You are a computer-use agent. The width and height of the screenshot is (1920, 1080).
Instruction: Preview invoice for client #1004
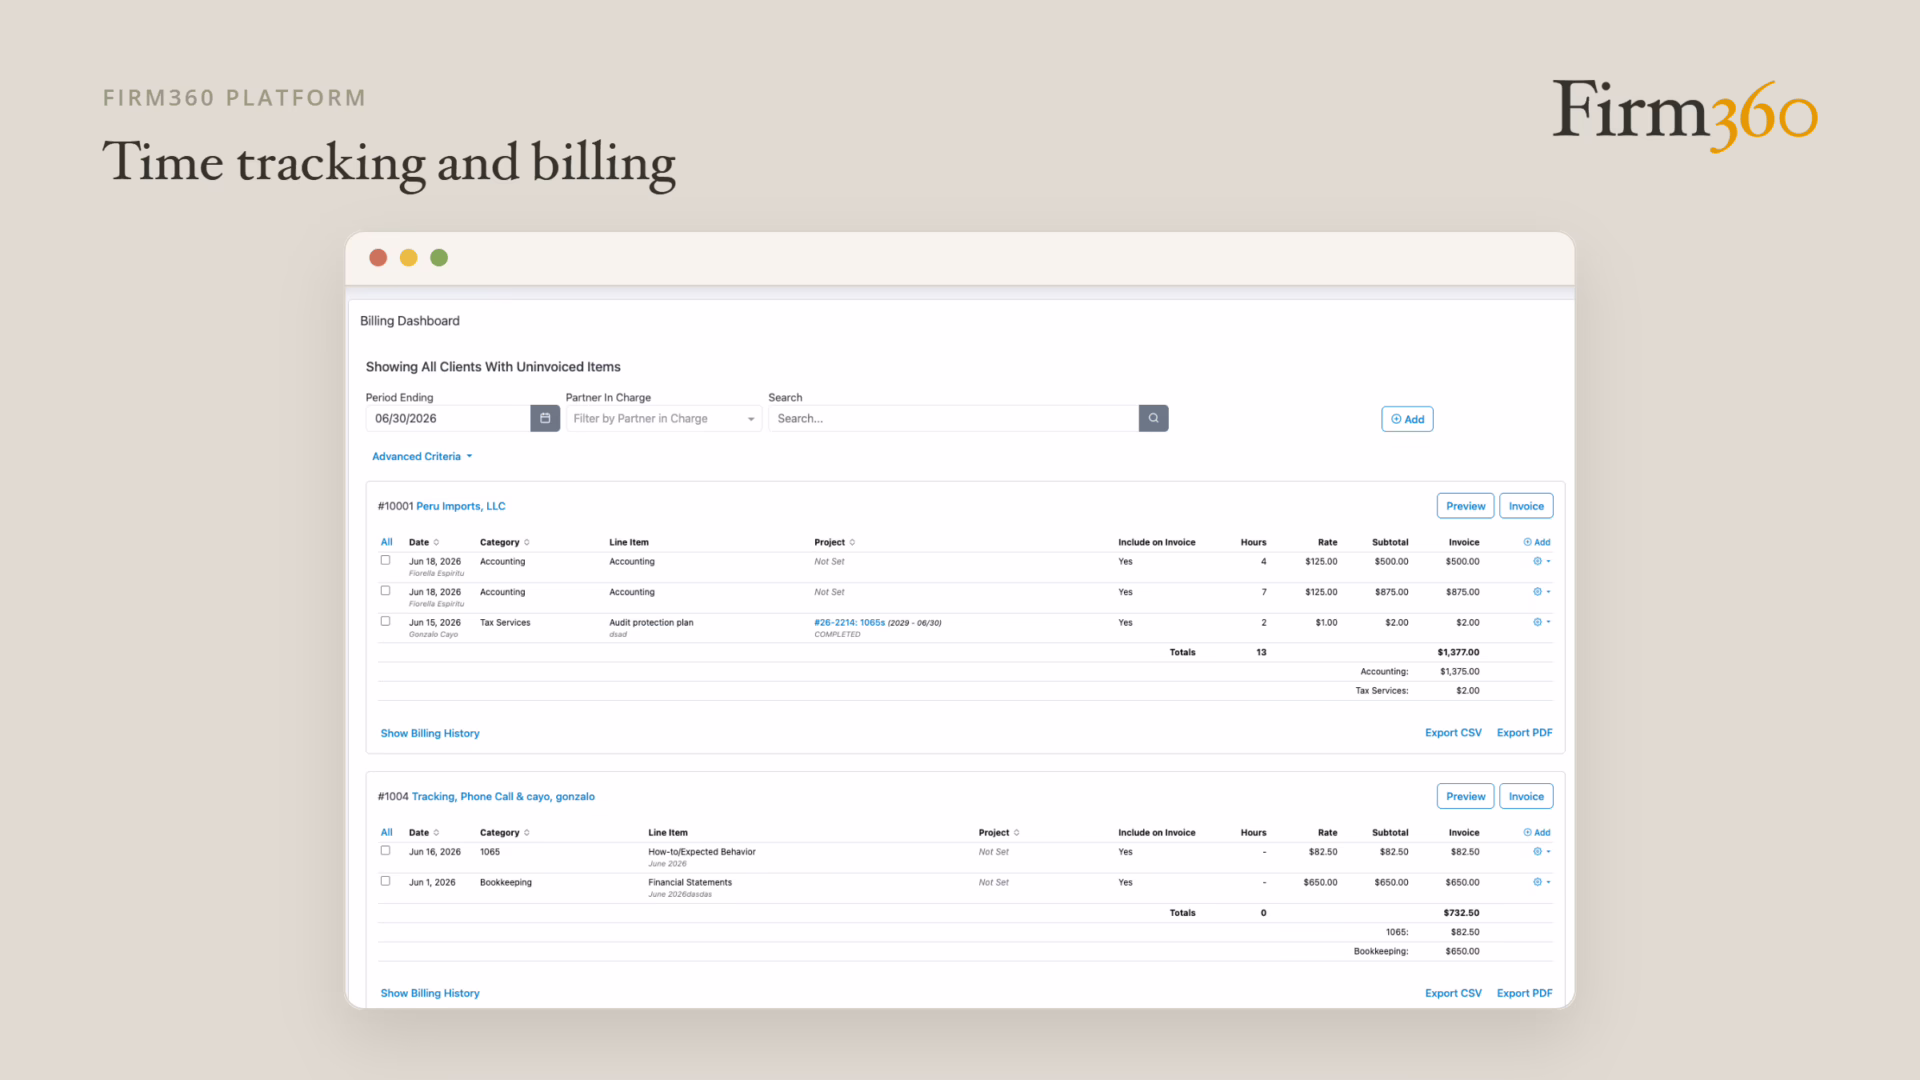click(1465, 796)
